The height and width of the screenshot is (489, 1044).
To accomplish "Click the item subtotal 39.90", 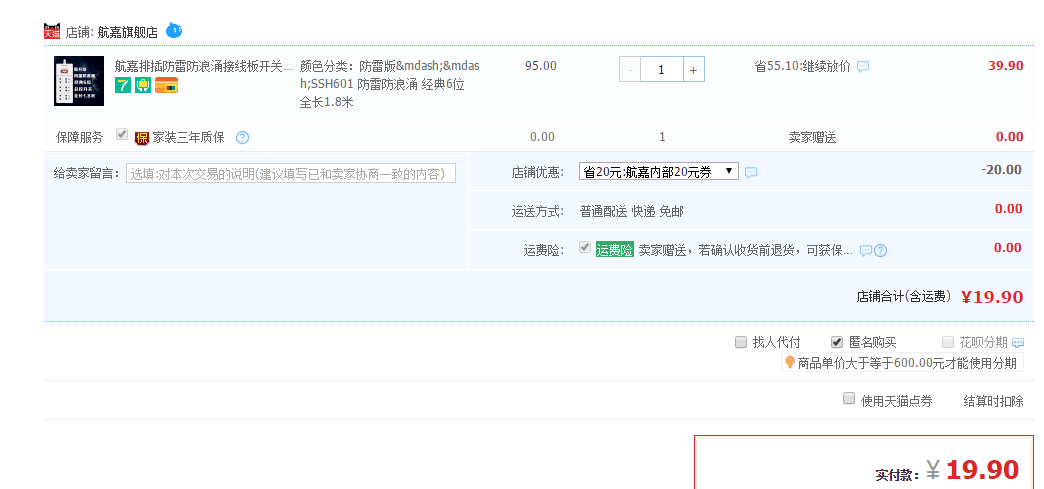I will click(1005, 65).
